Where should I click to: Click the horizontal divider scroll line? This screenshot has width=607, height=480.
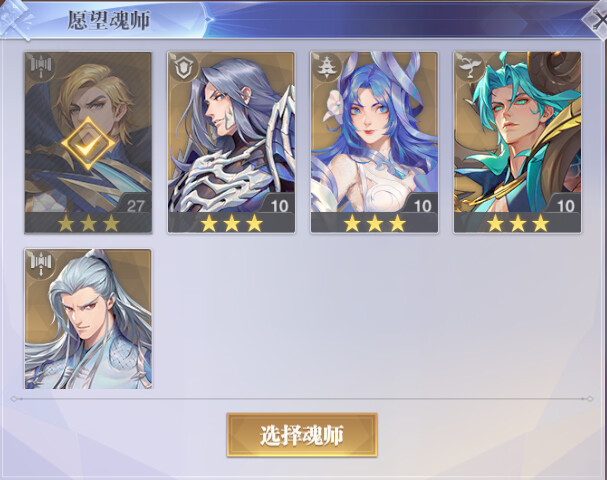point(302,398)
